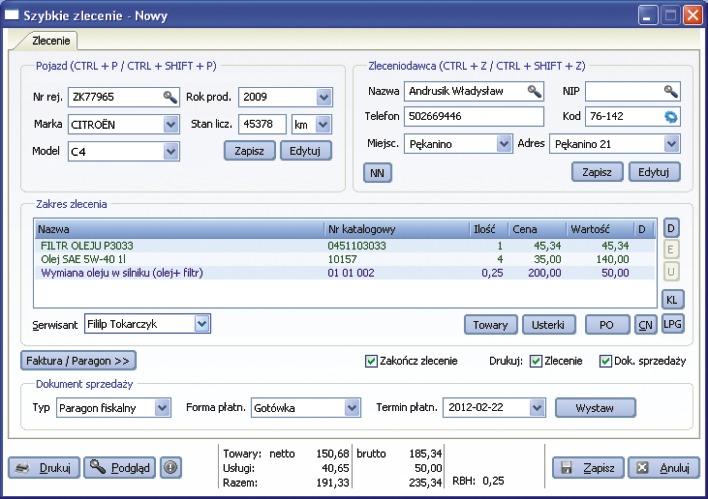Click the Podgląd preview button
The width and height of the screenshot is (708, 499).
[120, 468]
